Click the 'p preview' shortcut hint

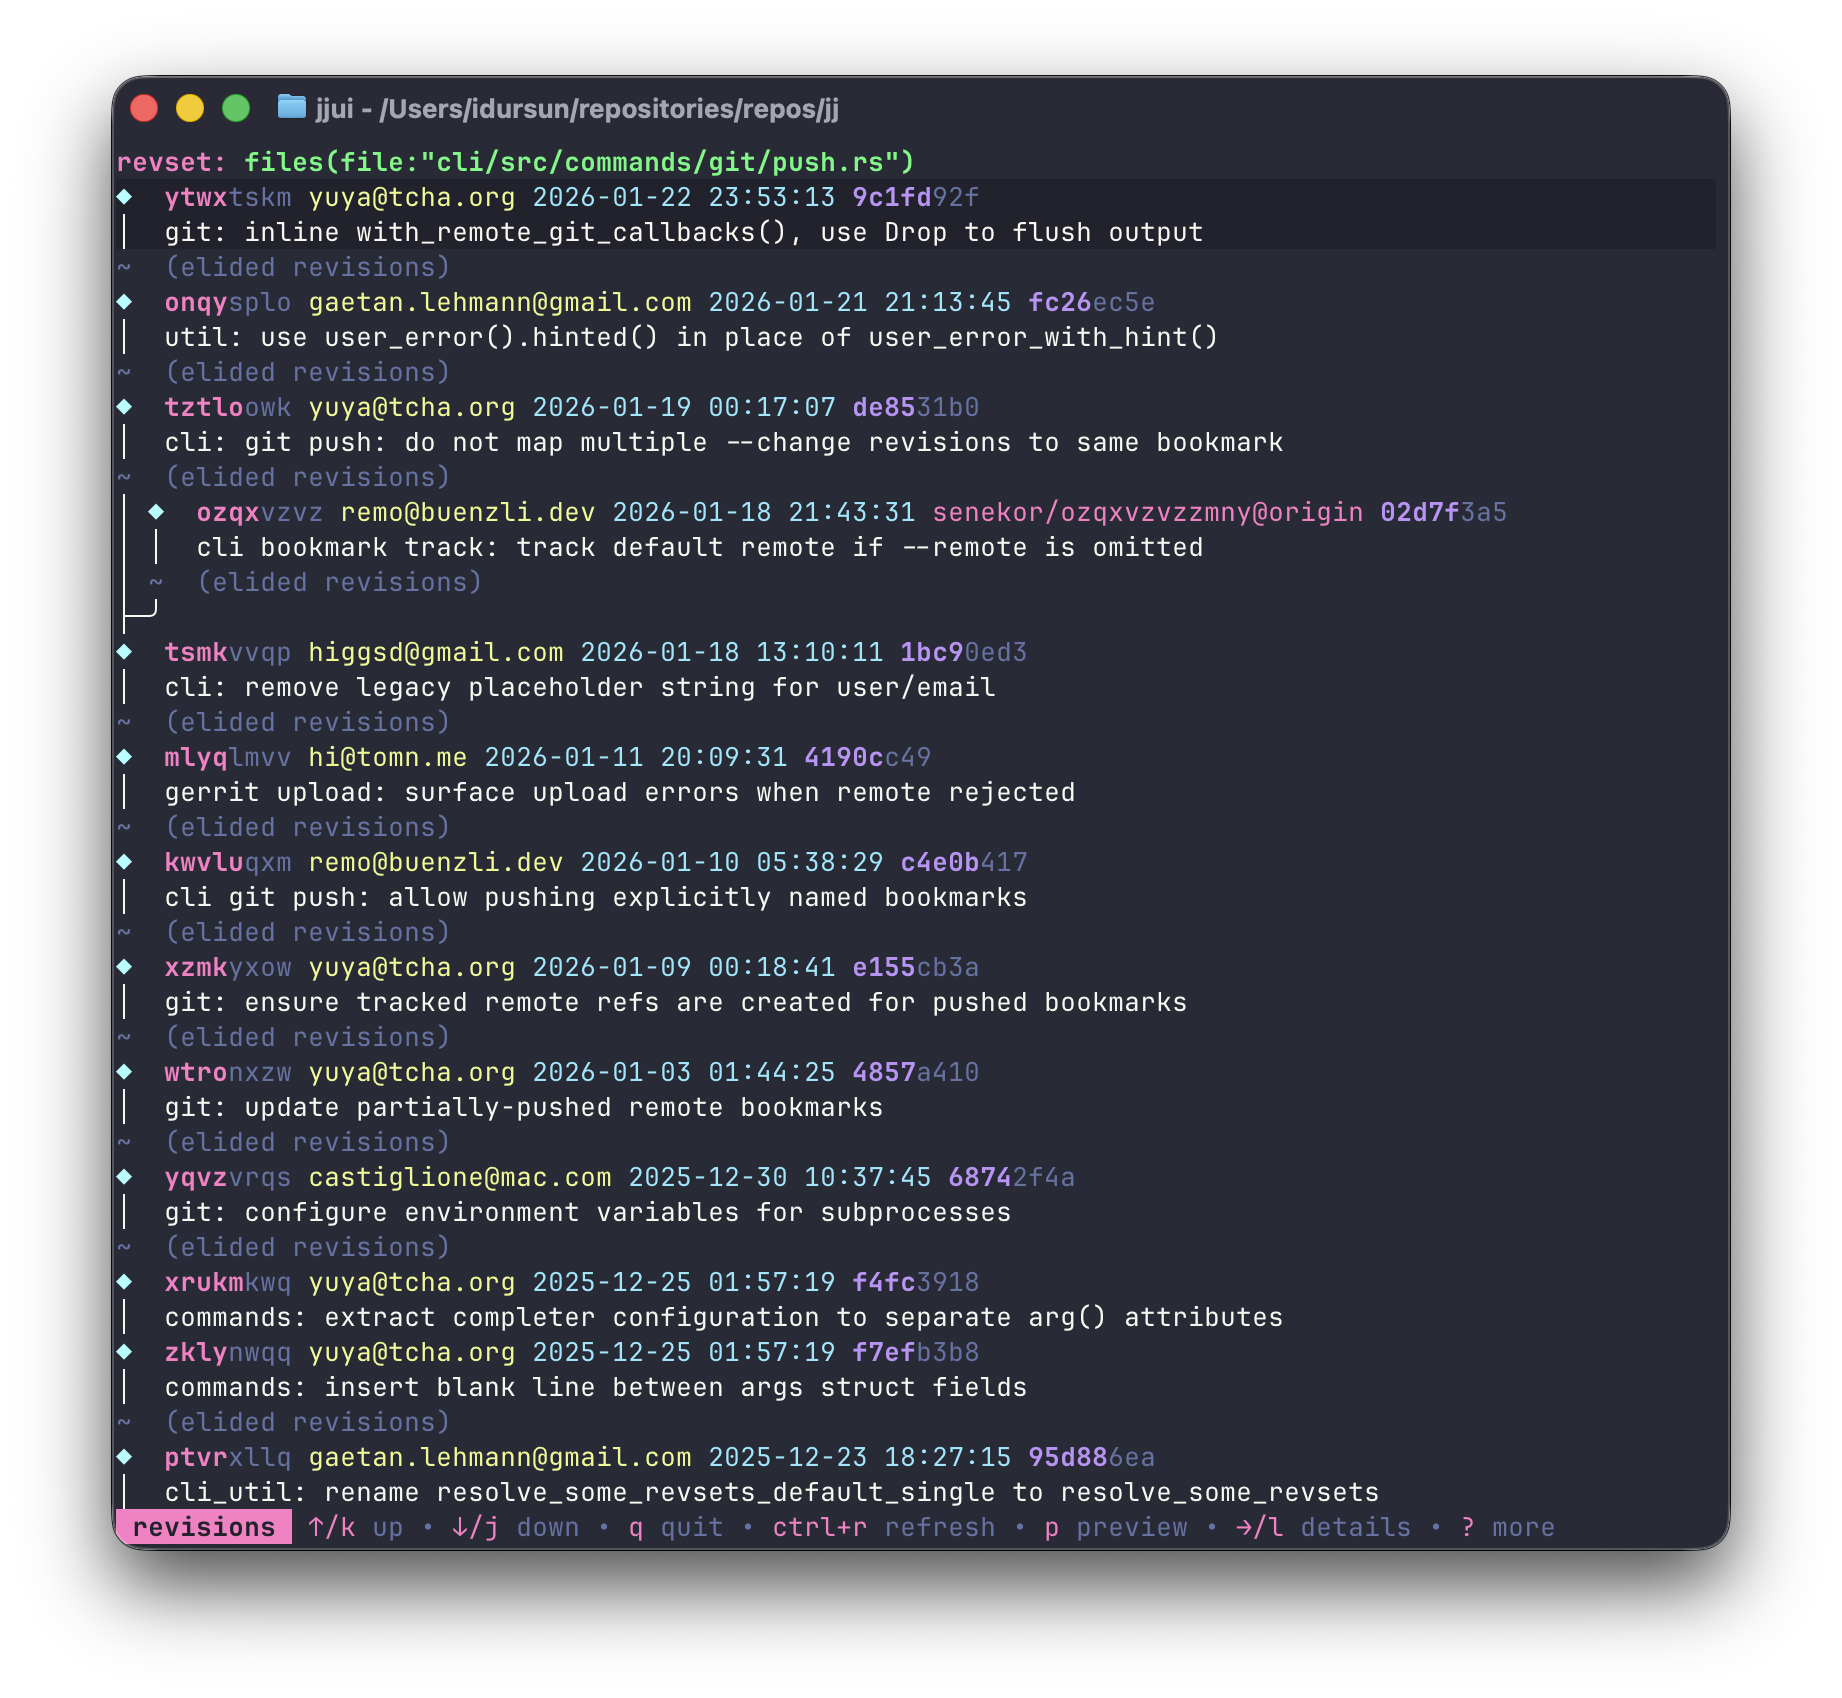1116,1527
